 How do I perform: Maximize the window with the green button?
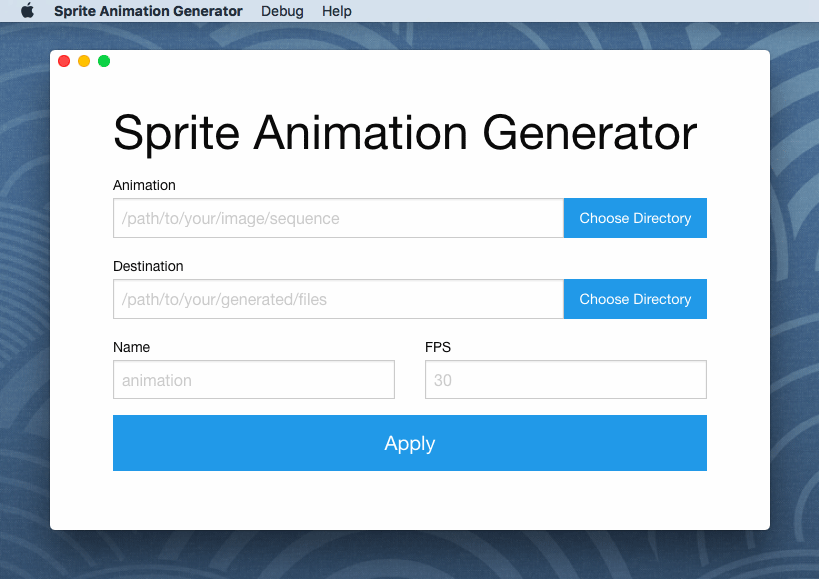(x=104, y=61)
